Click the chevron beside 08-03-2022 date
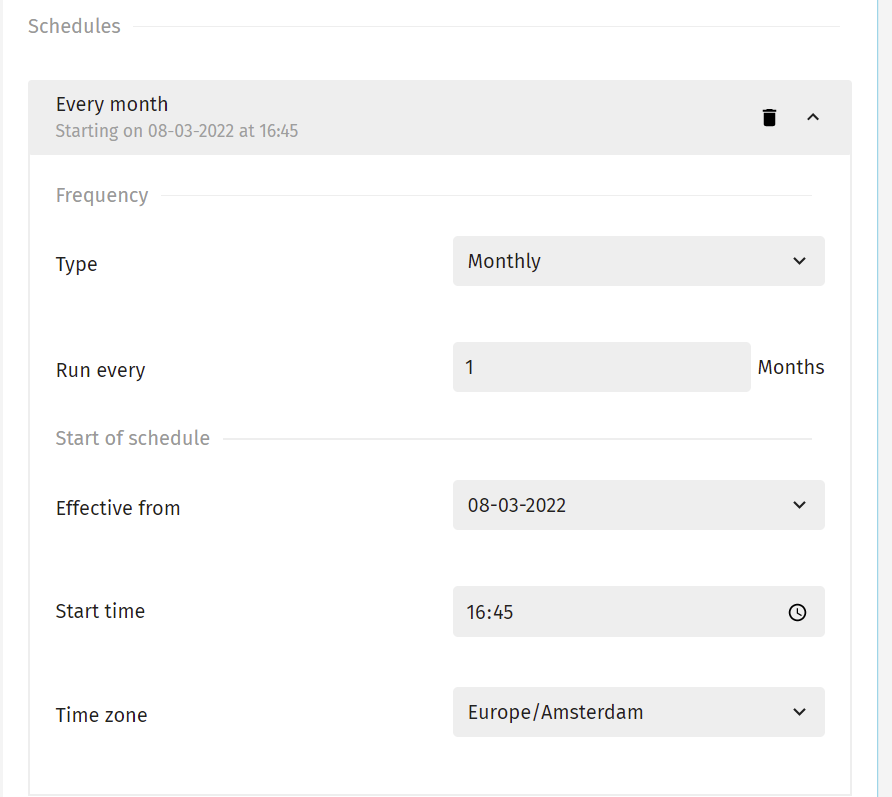892x797 pixels. [799, 505]
